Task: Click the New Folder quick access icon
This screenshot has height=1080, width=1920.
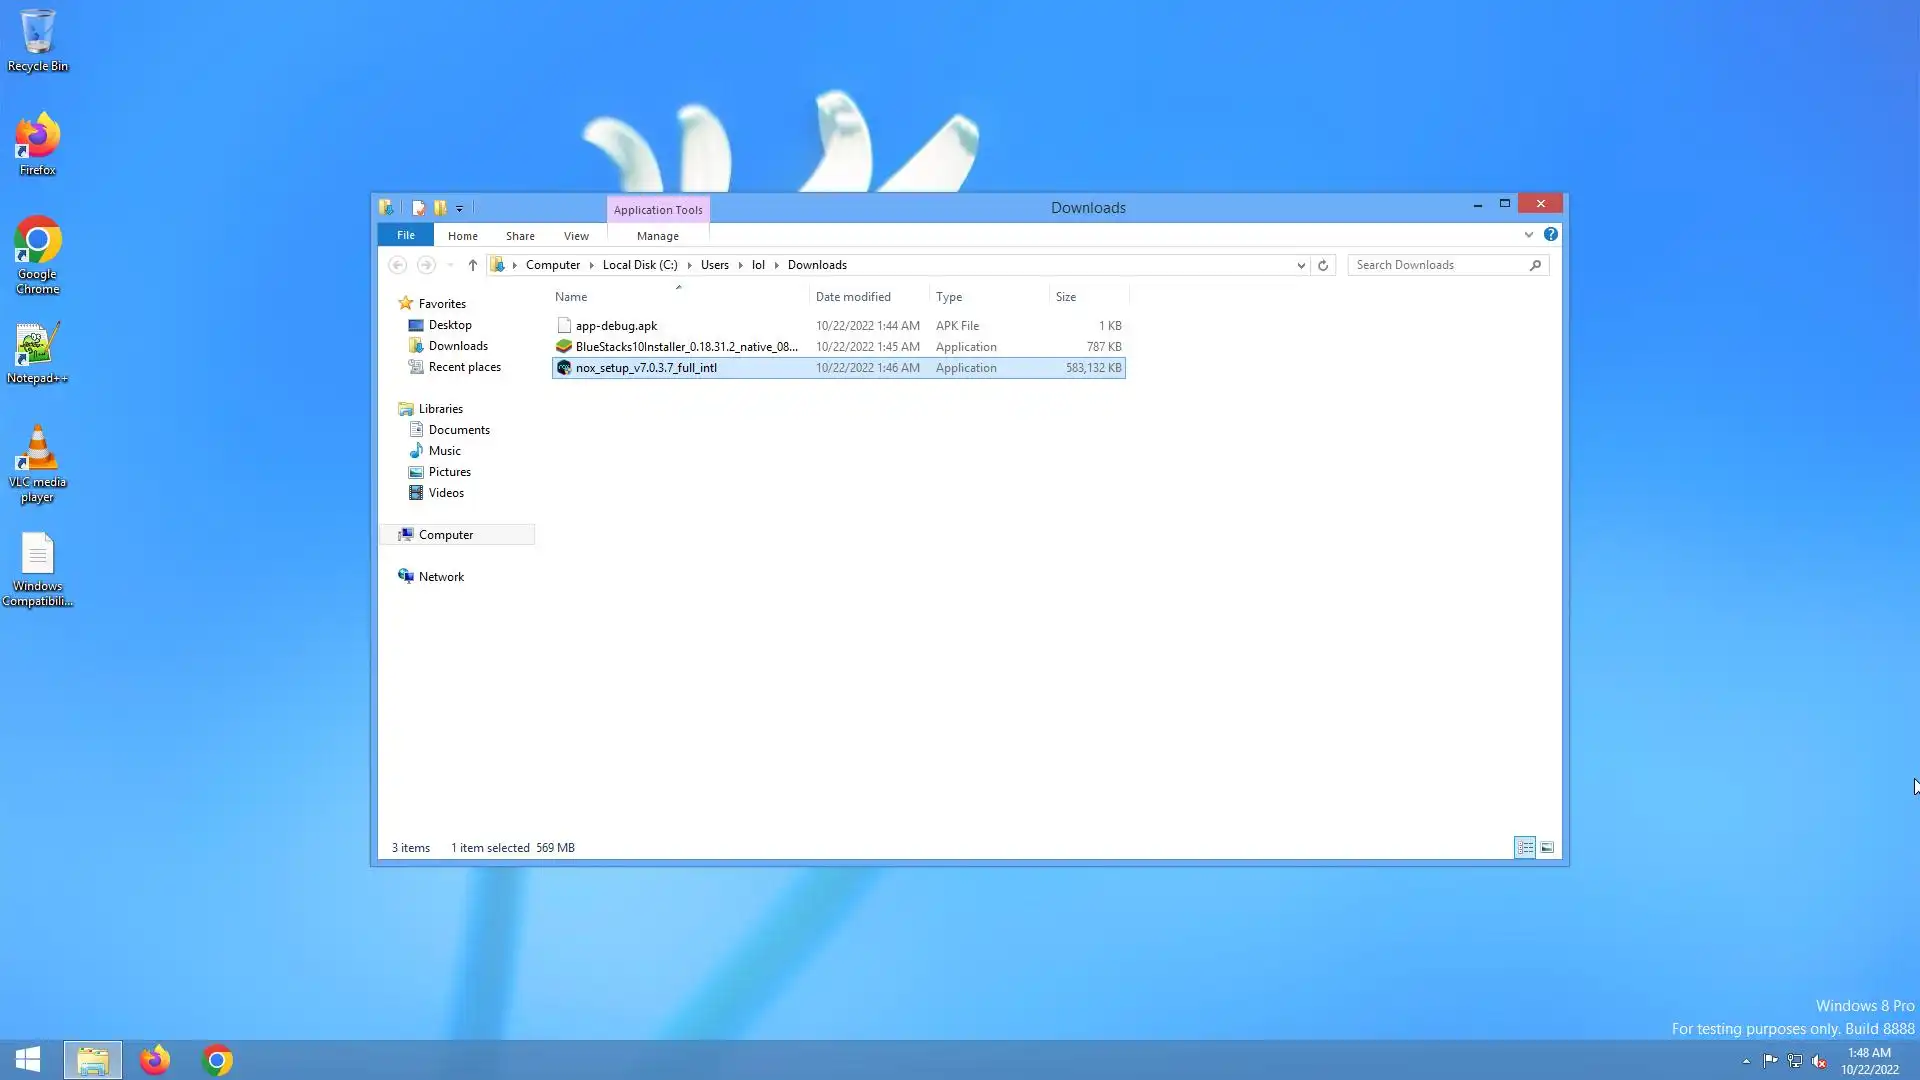Action: point(440,208)
